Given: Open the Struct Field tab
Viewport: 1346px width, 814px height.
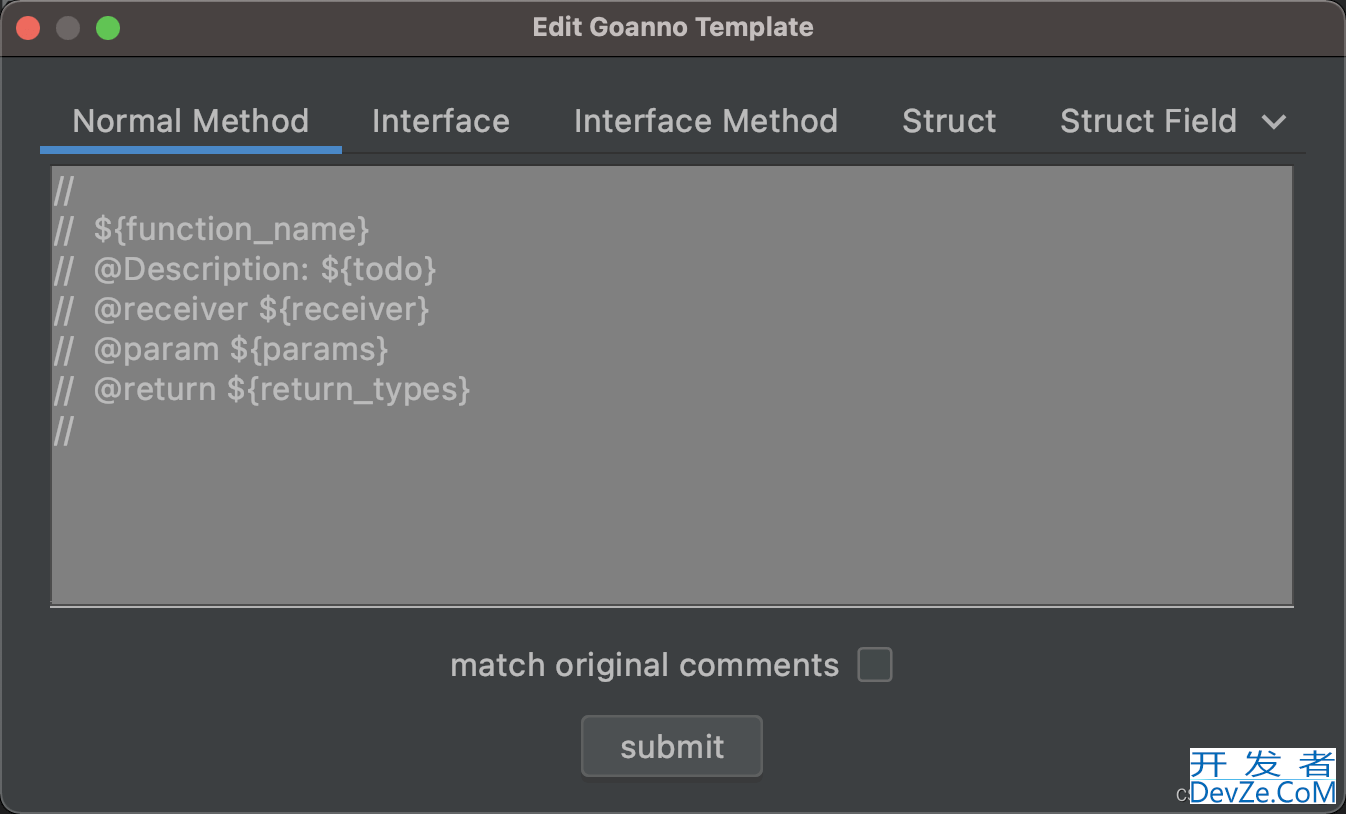Looking at the screenshot, I should [1148, 122].
